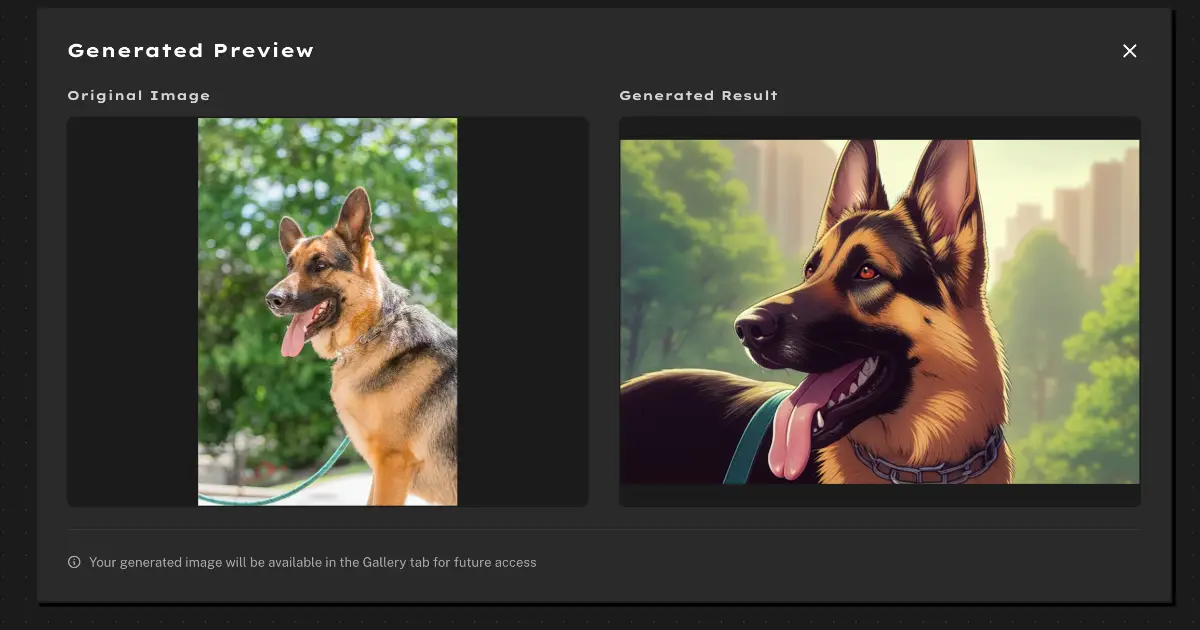The width and height of the screenshot is (1200, 630).
Task: Open the original German Shepherd photo
Action: tap(327, 311)
